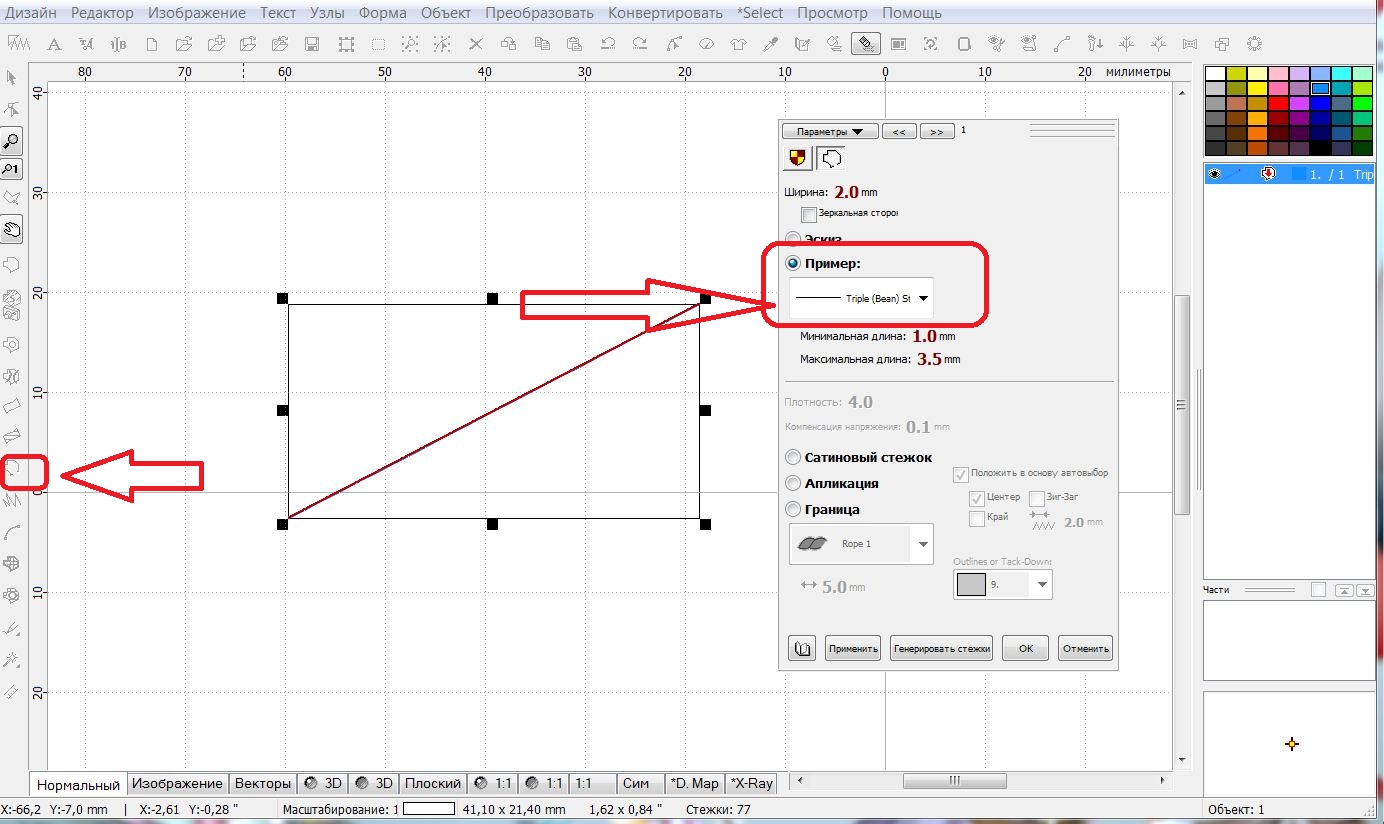Open the Rope 1 border style dropdown
Viewport: 1384px width, 824px height.
pyautogui.click(x=861, y=544)
